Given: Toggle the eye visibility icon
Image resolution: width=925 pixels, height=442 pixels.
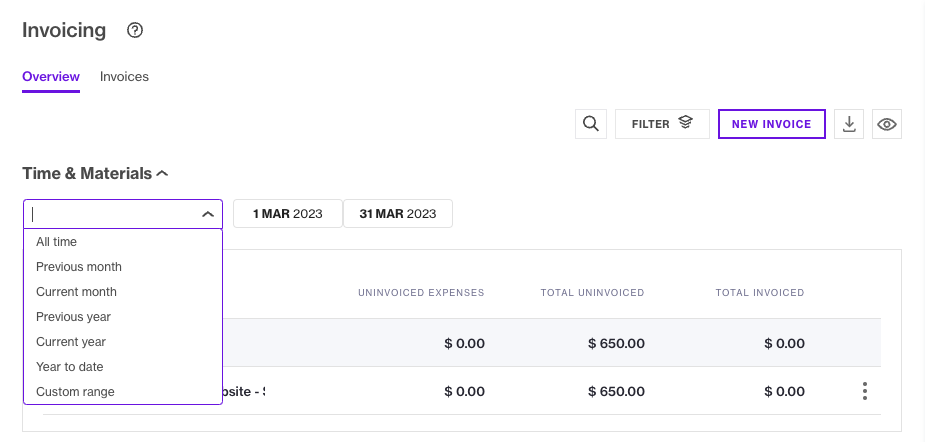Looking at the screenshot, I should click(x=887, y=124).
